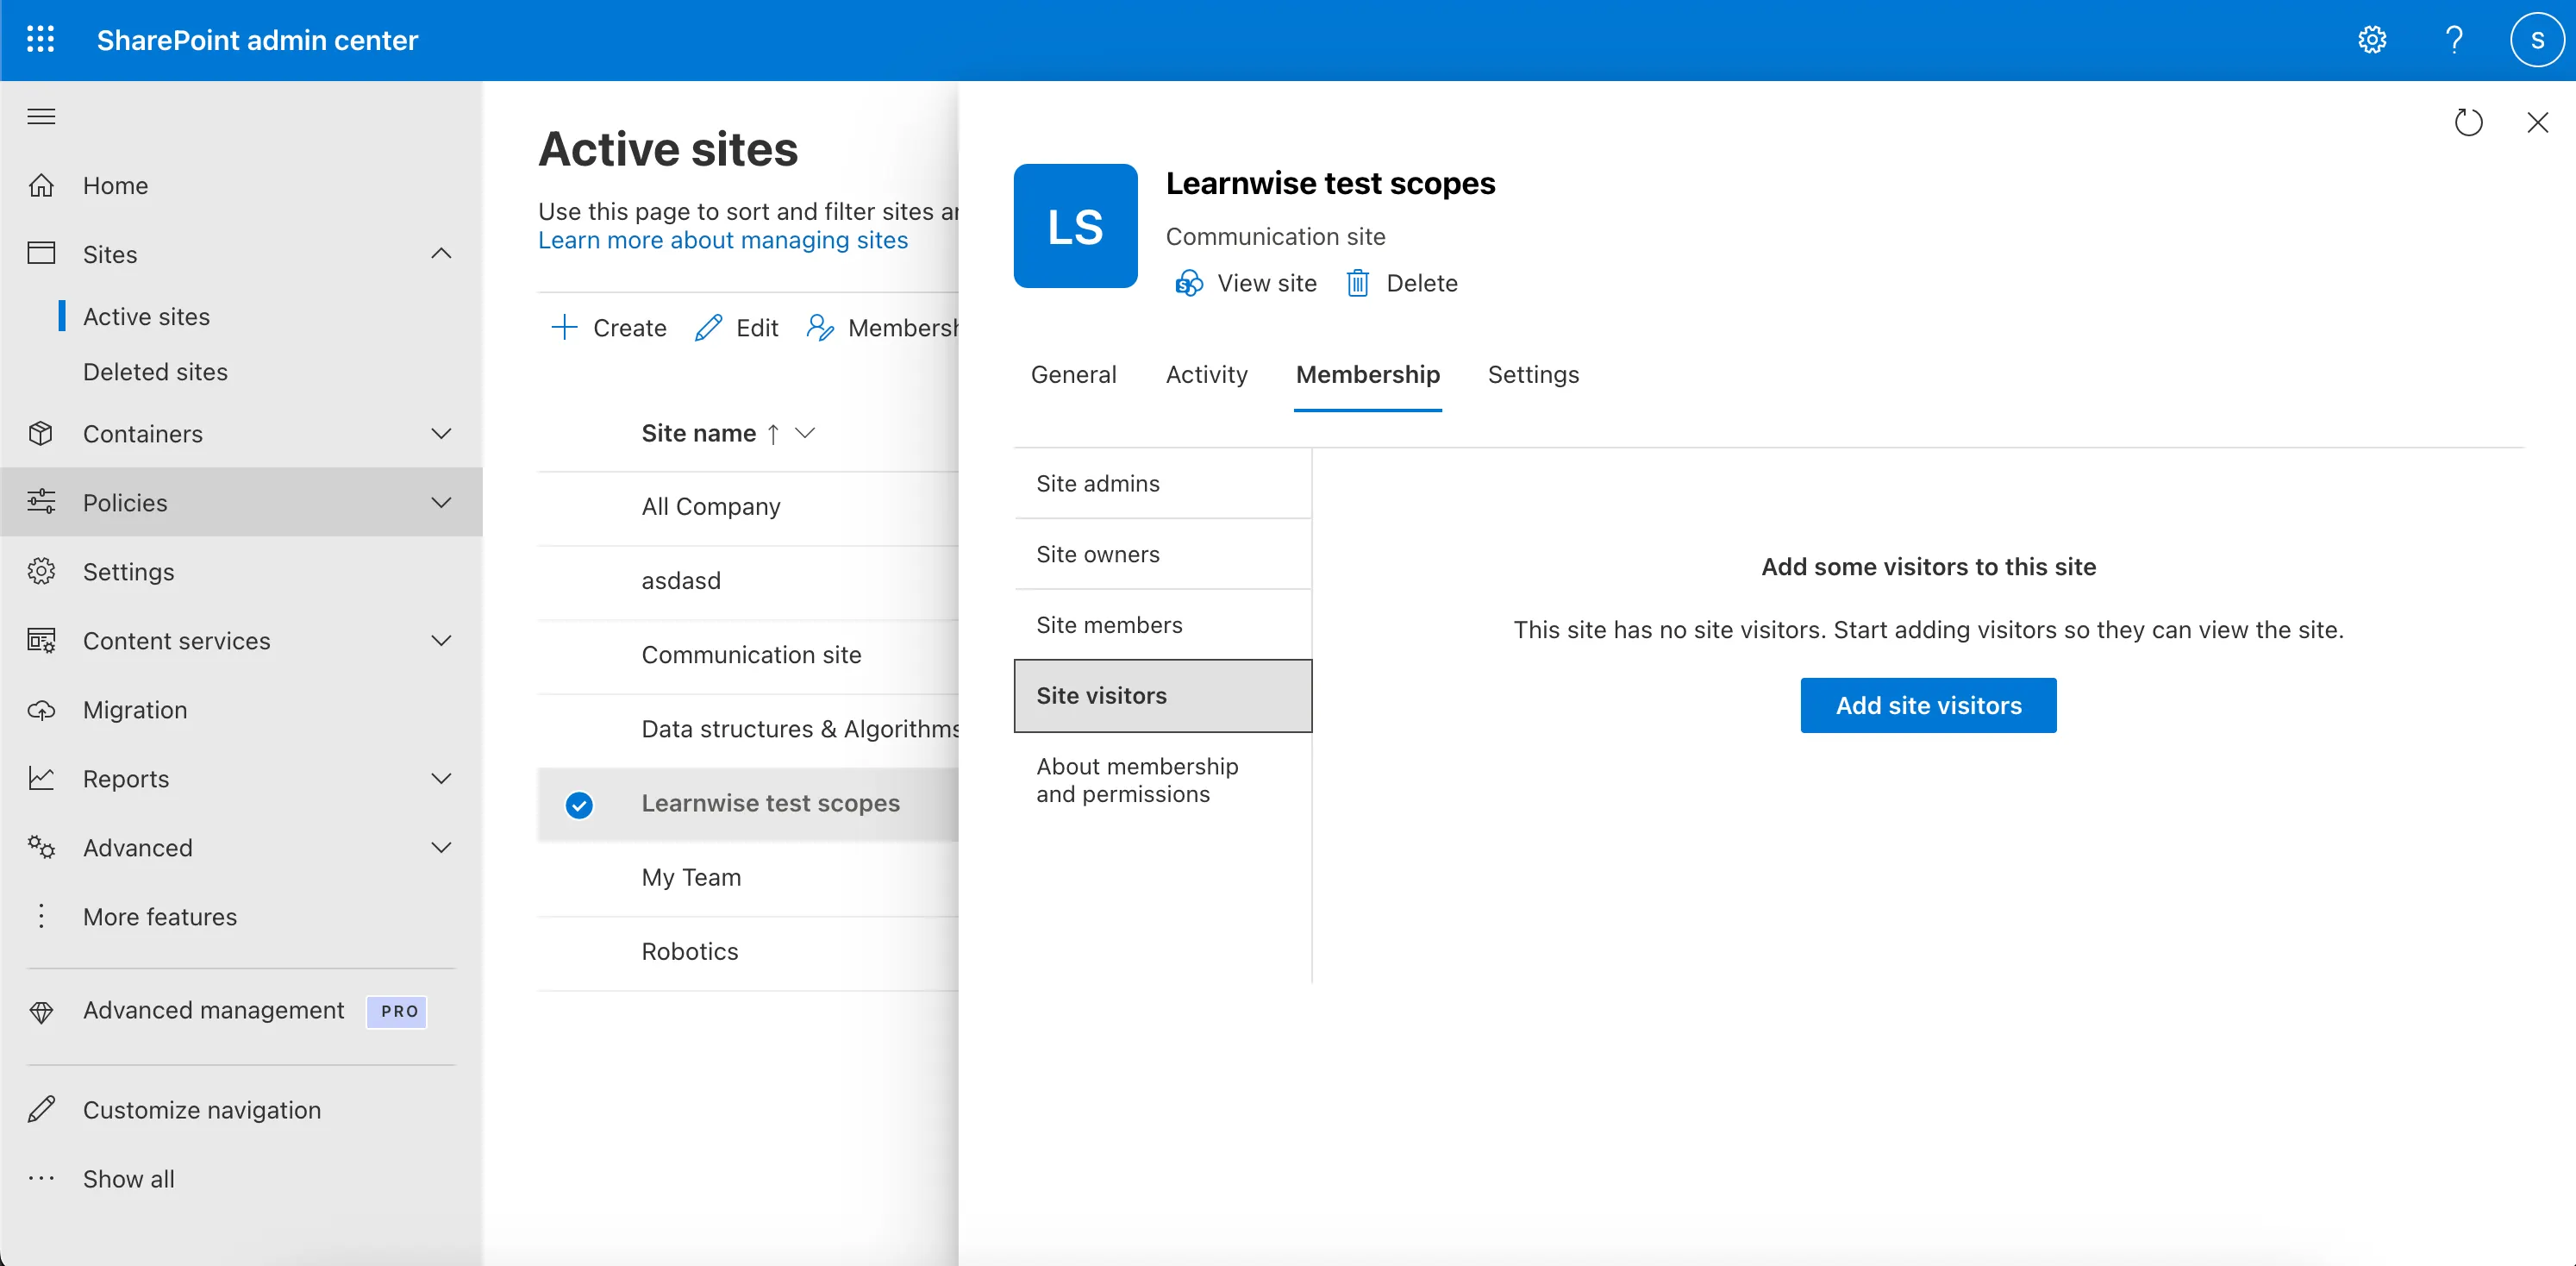The height and width of the screenshot is (1266, 2576).
Task: Click the refresh icon in panel
Action: tap(2469, 123)
